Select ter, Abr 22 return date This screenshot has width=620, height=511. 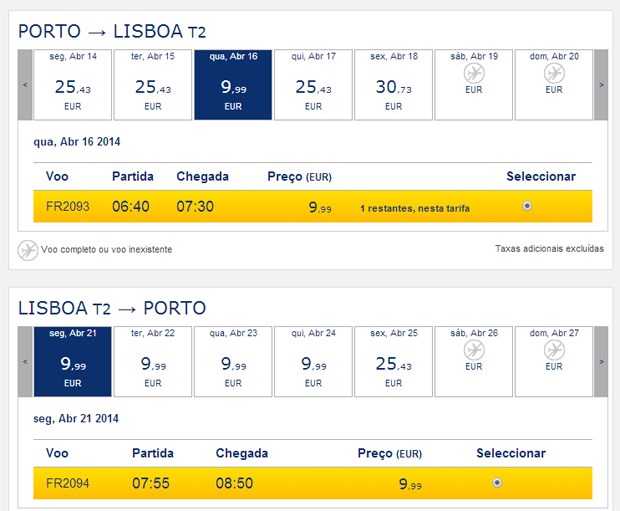coord(153,361)
